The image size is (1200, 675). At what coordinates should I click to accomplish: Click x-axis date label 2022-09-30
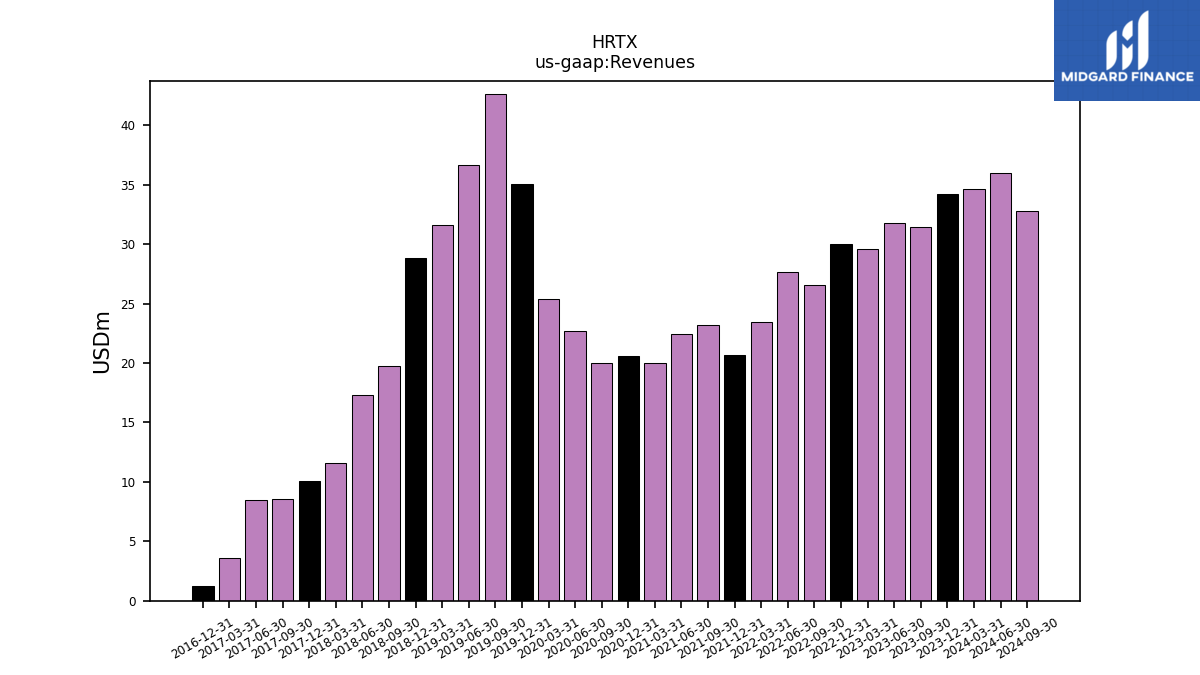[814, 638]
